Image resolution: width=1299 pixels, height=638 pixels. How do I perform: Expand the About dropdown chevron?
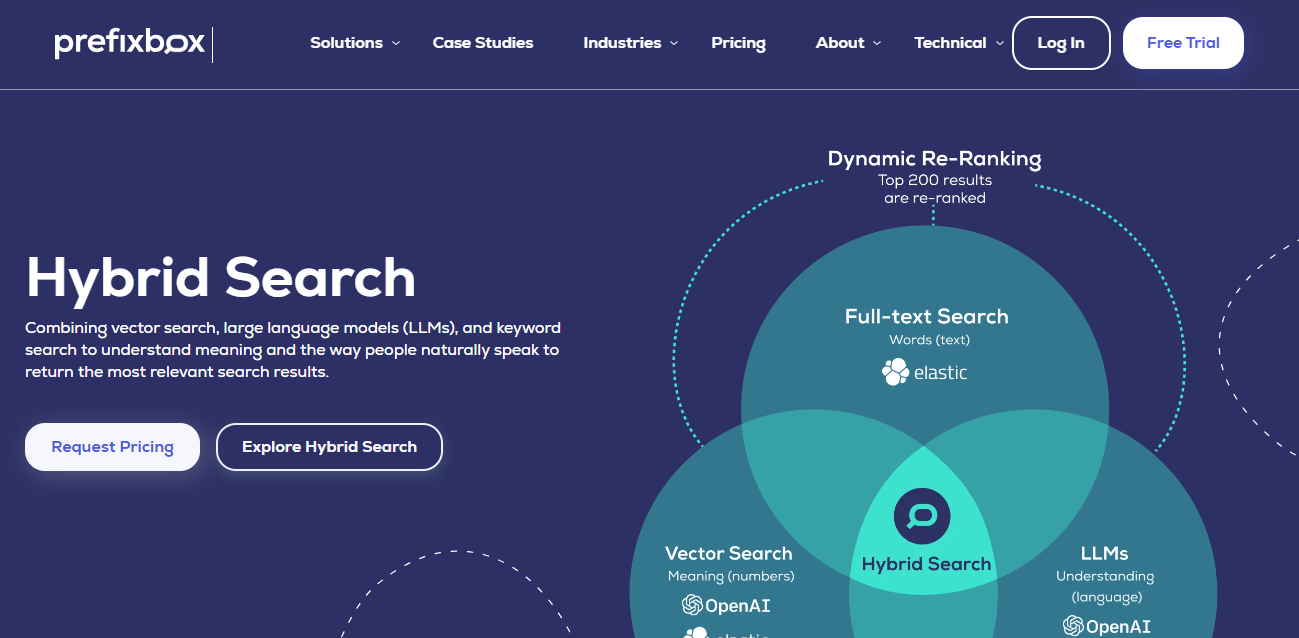(x=877, y=43)
